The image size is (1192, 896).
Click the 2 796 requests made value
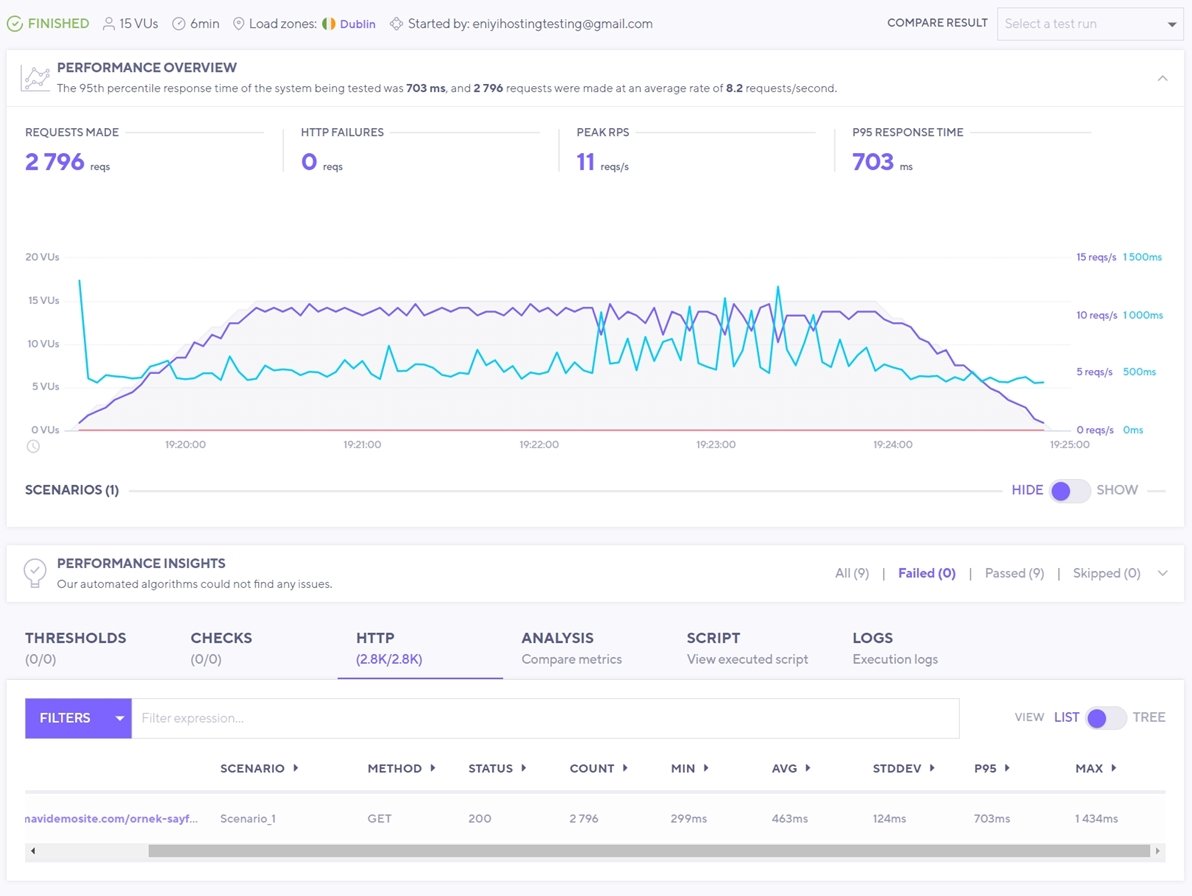[x=55, y=162]
